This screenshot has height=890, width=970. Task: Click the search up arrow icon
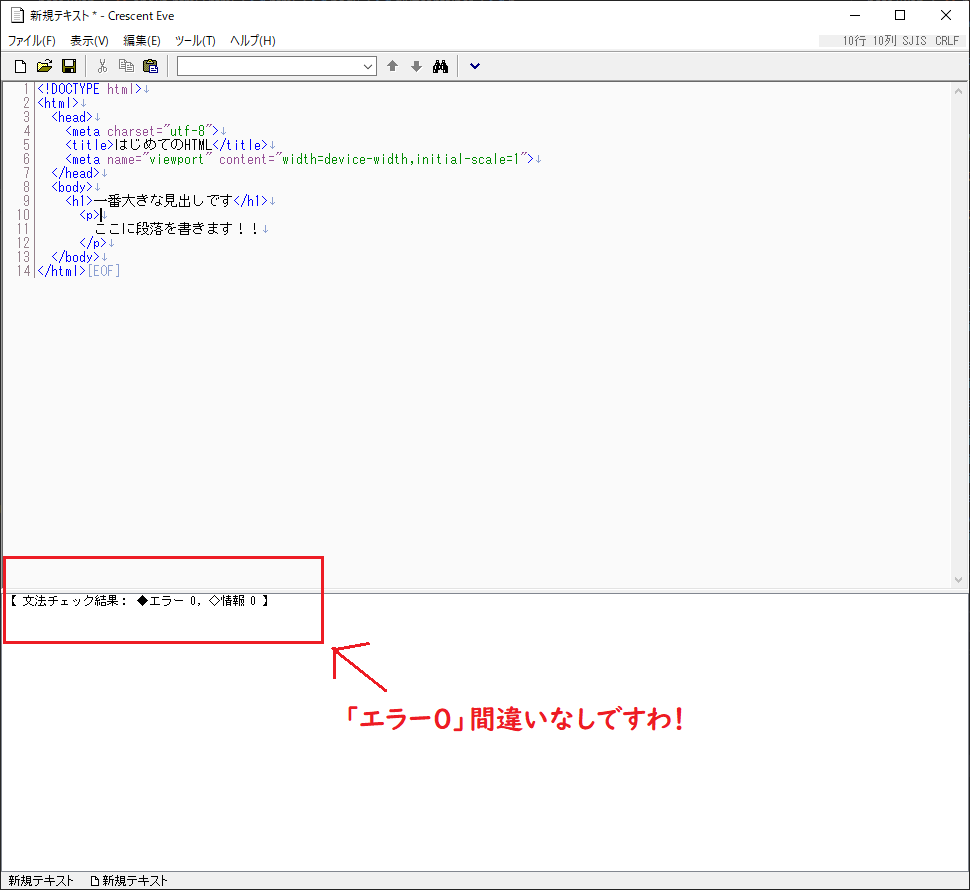click(x=392, y=66)
